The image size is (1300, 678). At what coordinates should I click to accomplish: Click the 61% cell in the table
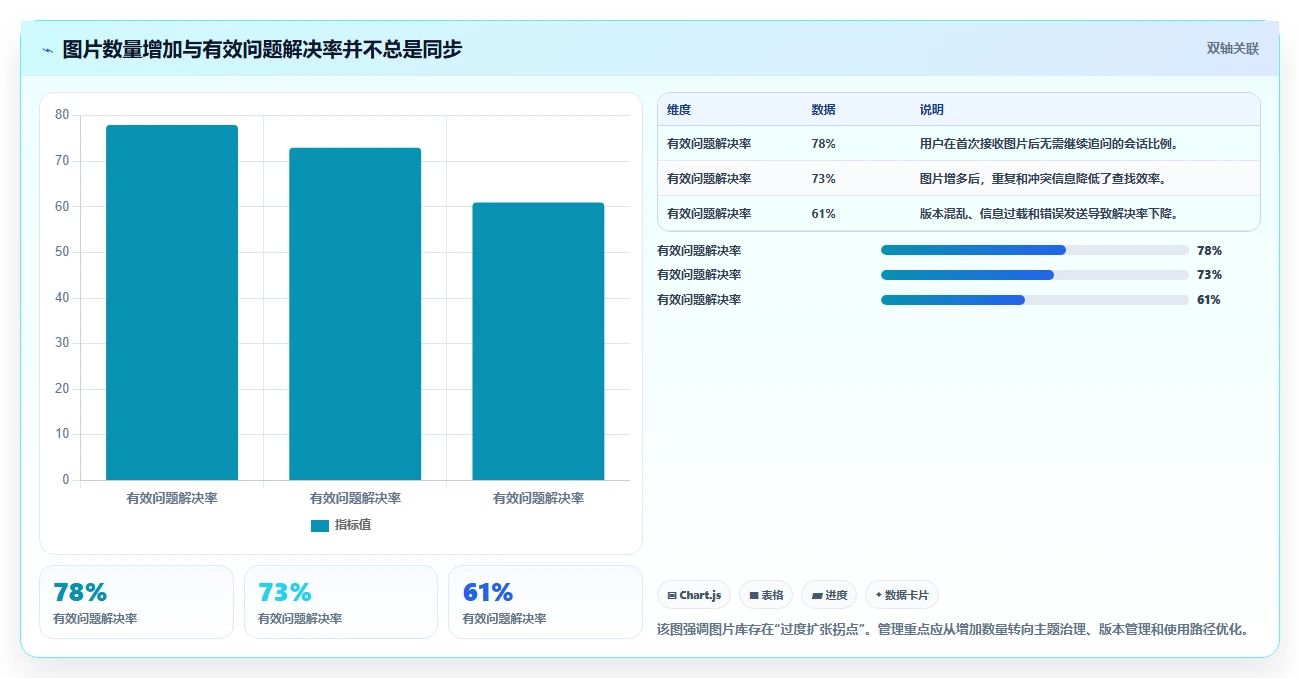click(824, 214)
